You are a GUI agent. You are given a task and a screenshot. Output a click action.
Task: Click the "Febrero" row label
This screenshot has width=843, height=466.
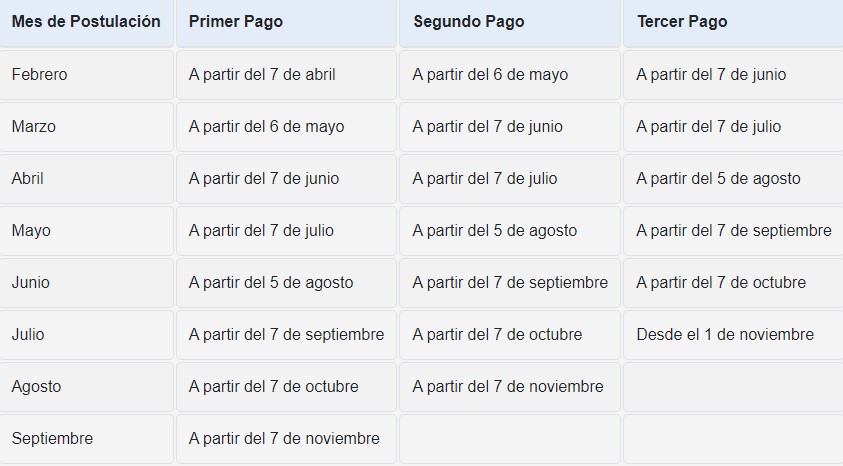click(40, 75)
